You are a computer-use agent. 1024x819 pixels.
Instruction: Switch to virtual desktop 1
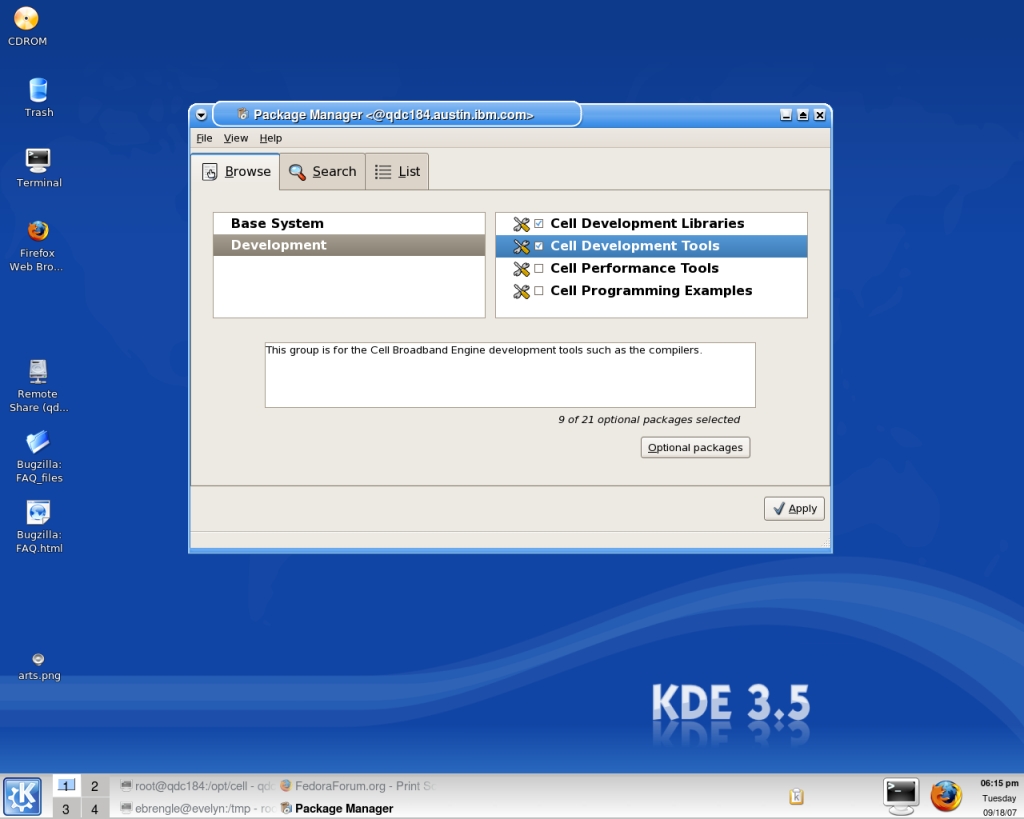coord(66,786)
